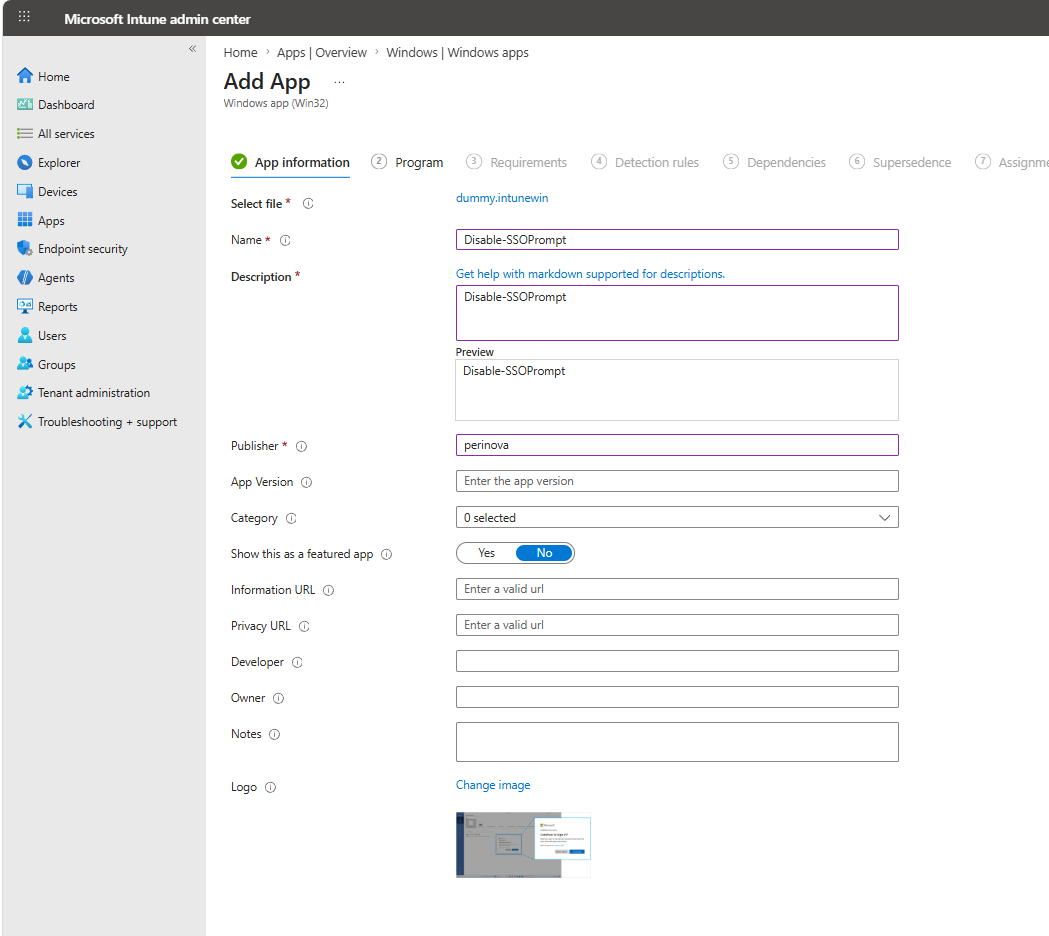Open the ellipsis menu beside Add App
The image size is (1049, 936).
coord(339,82)
